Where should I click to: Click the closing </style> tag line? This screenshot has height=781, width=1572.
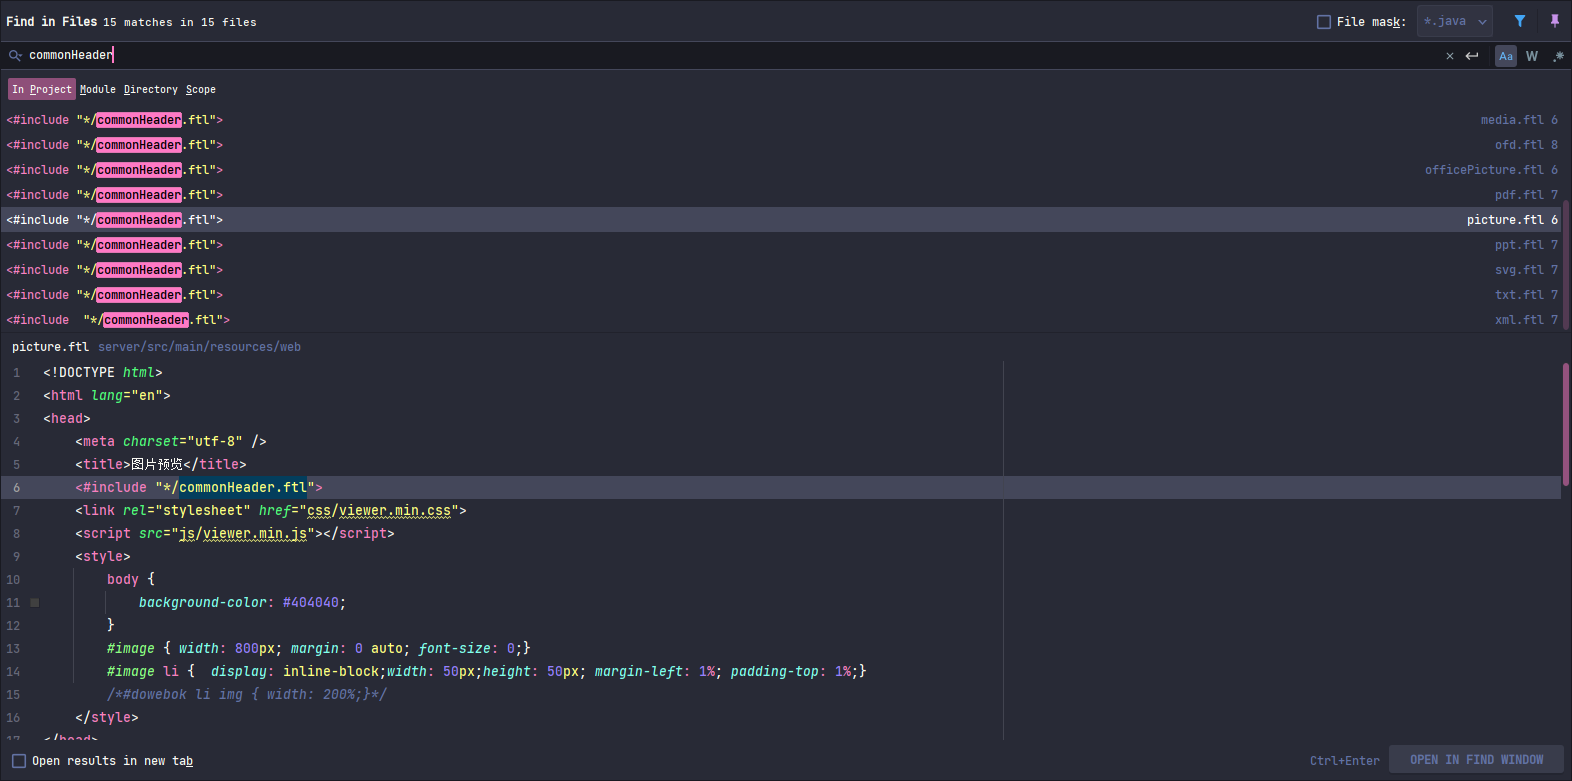click(x=107, y=718)
